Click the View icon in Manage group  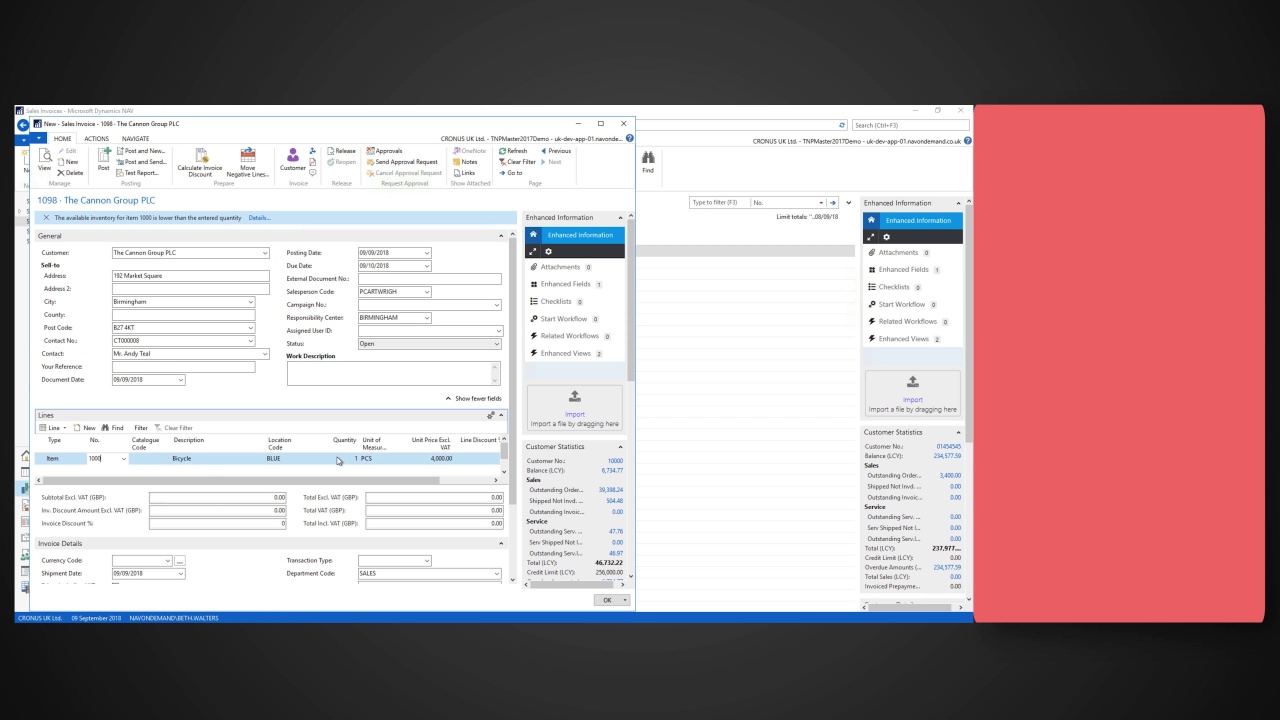pos(44,160)
